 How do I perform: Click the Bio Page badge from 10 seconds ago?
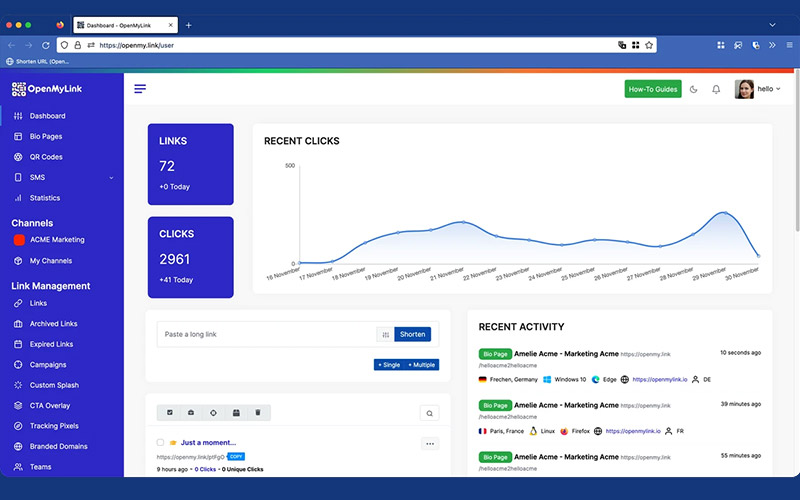[495, 354]
